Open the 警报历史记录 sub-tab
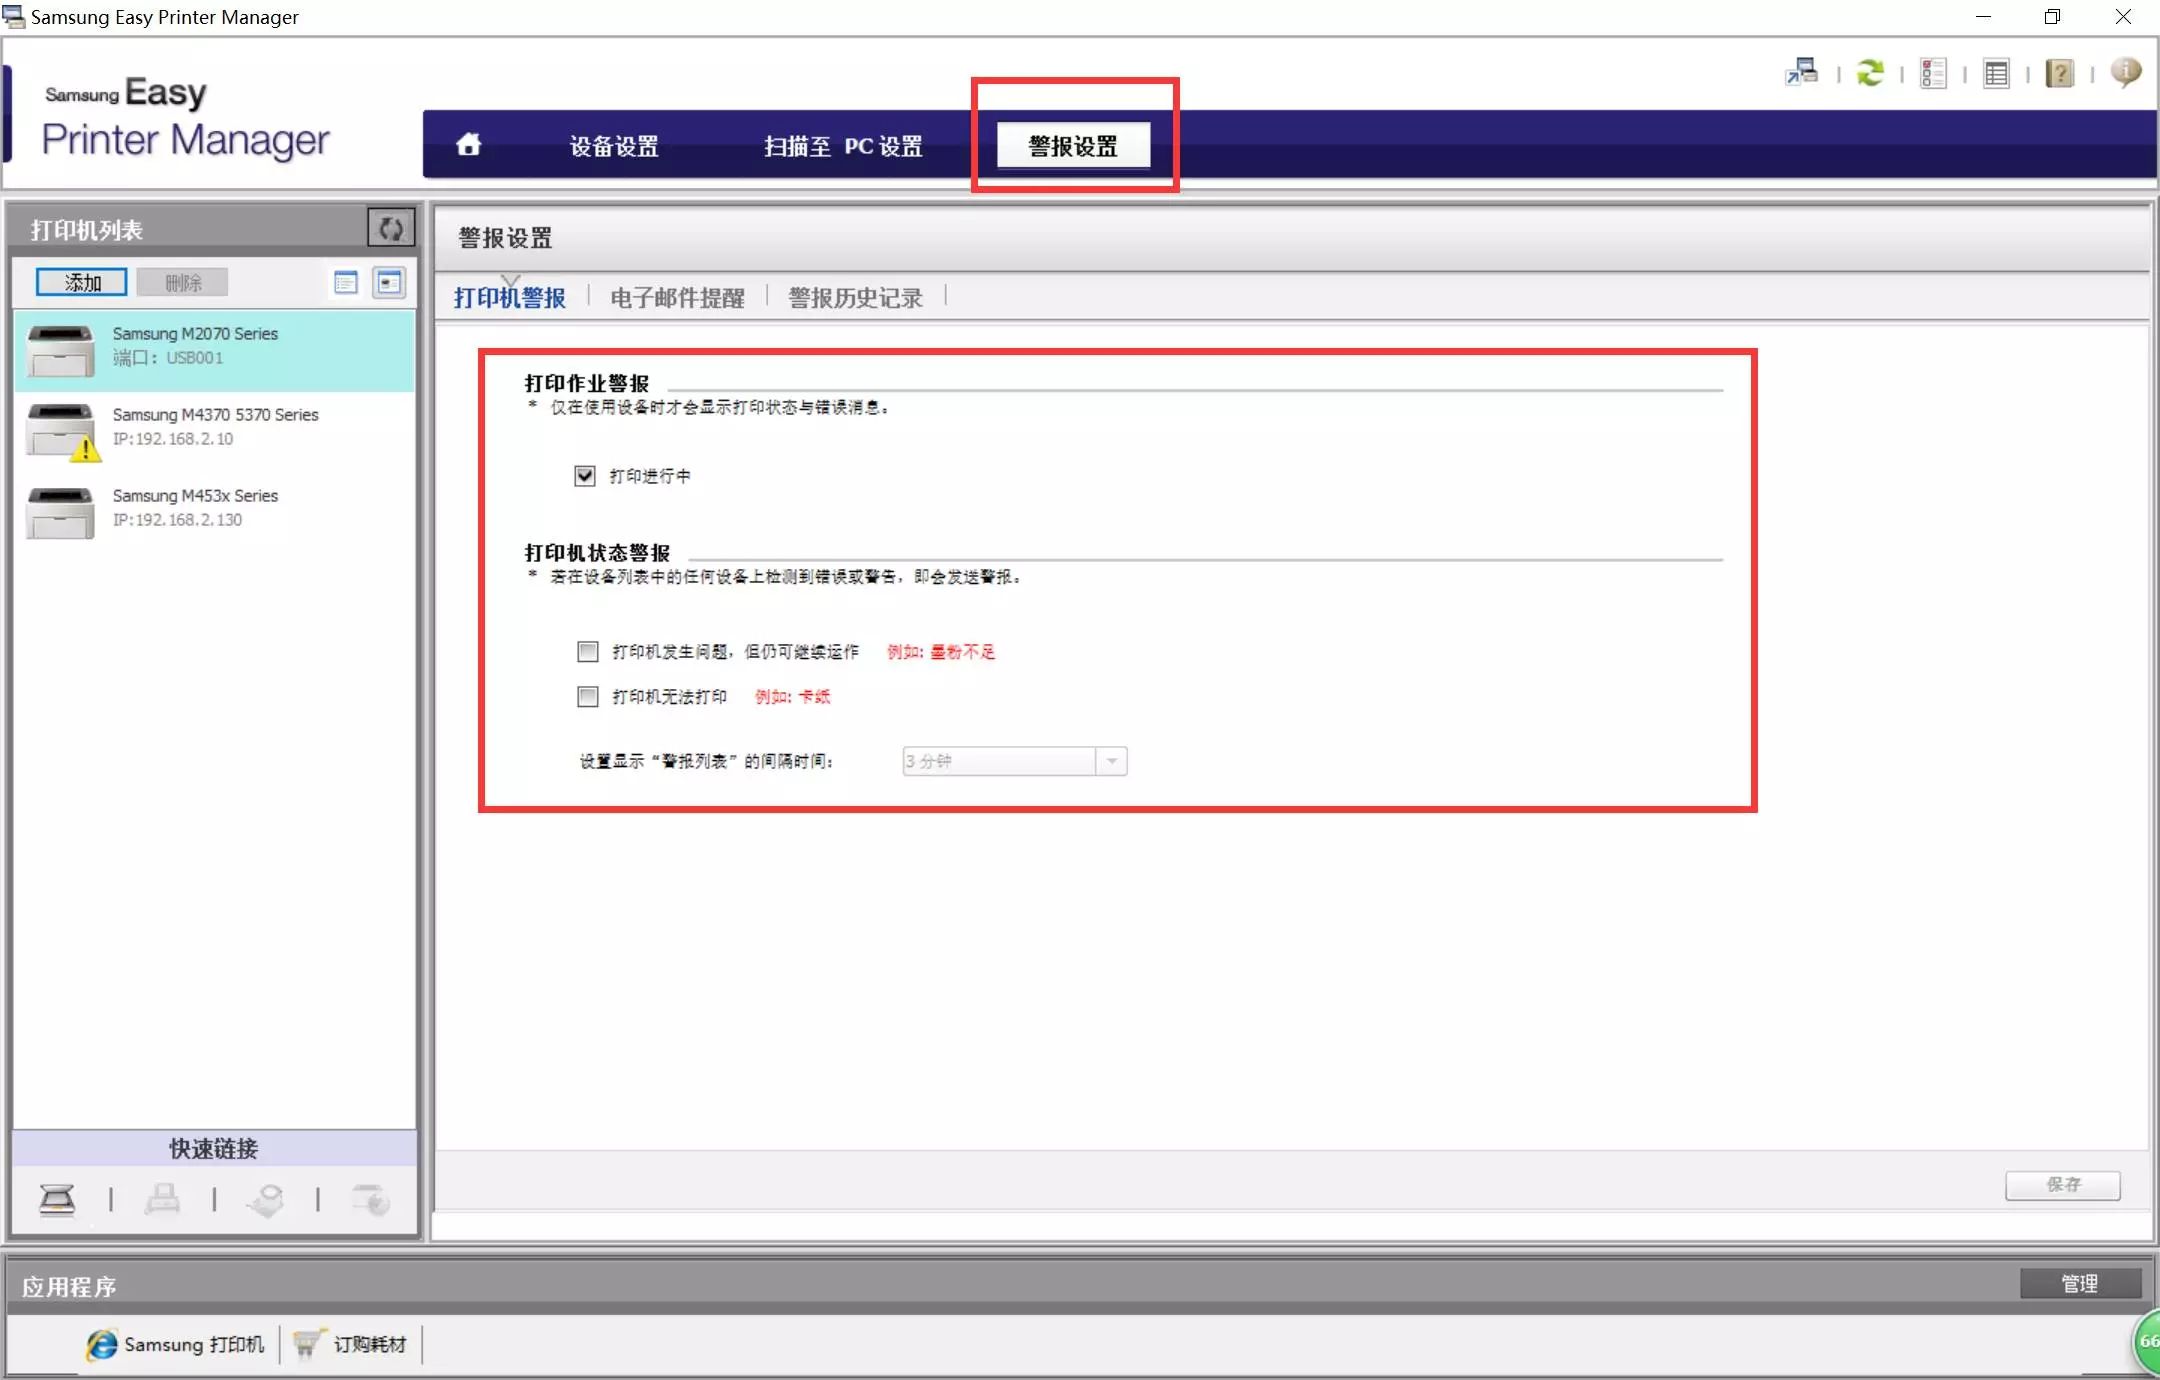Viewport: 2160px width, 1380px height. tap(855, 297)
